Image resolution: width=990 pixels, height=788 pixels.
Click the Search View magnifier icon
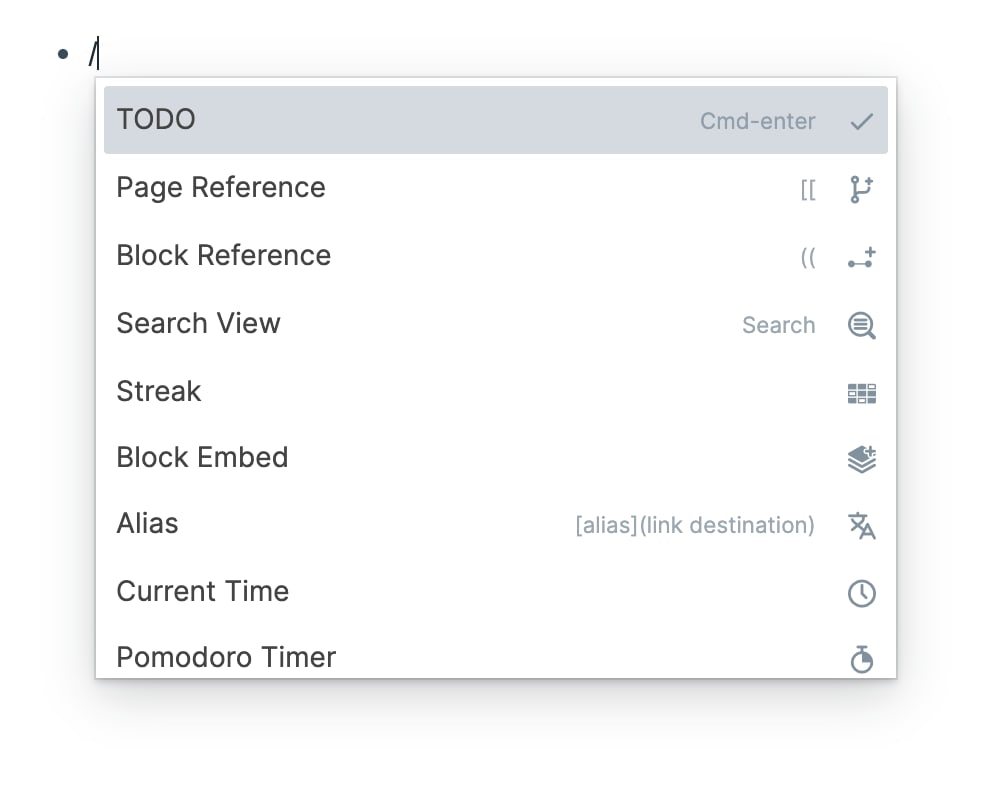tap(861, 326)
